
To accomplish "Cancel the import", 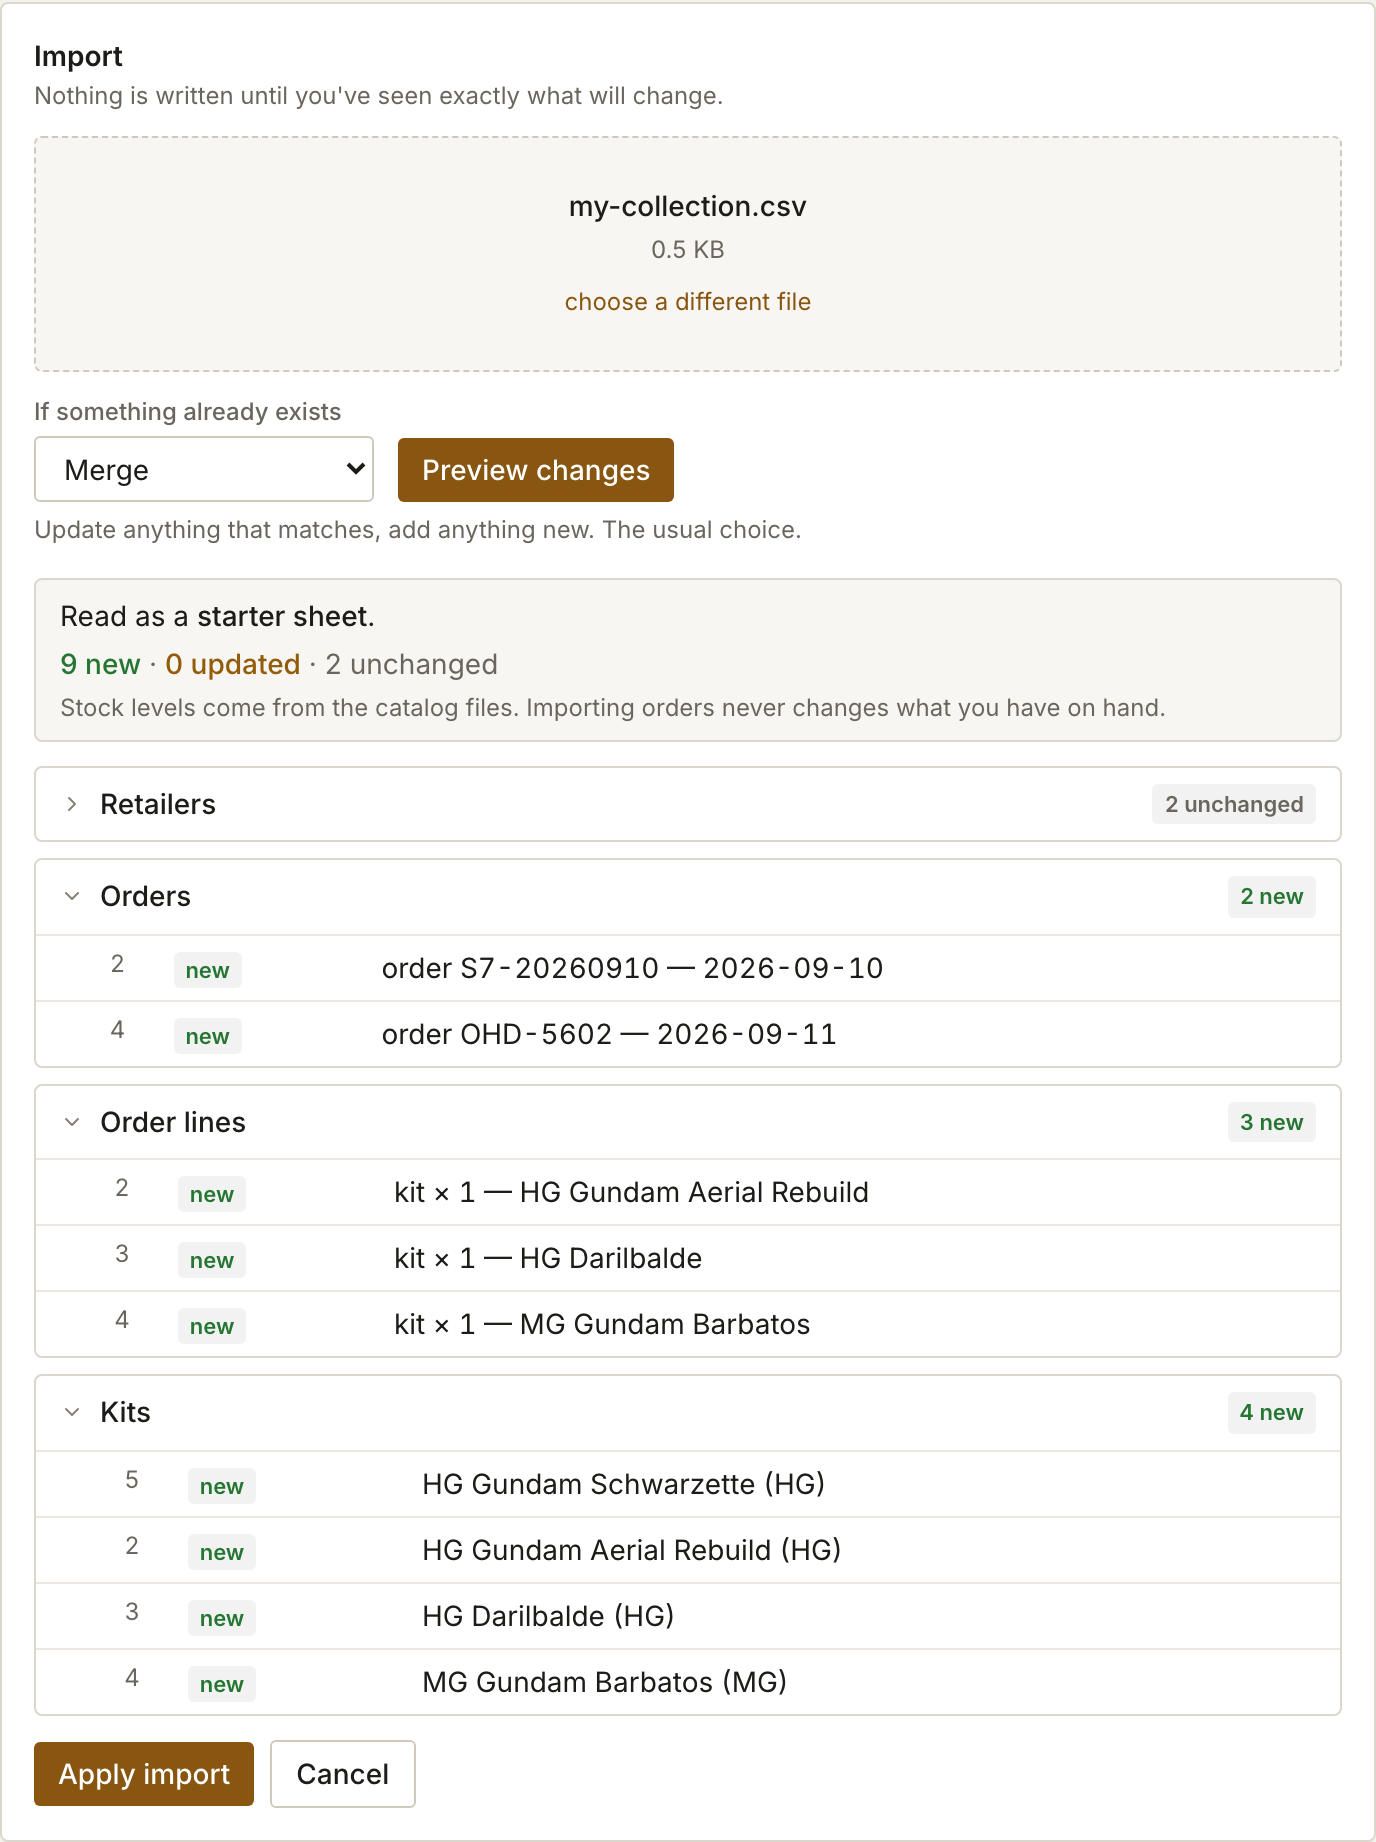I will 343,1774.
